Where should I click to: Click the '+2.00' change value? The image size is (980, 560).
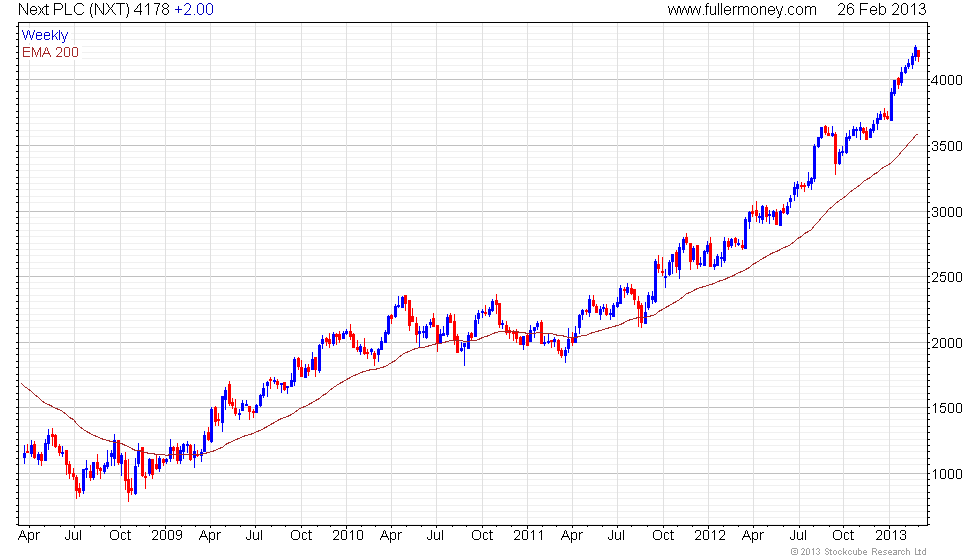click(x=194, y=10)
